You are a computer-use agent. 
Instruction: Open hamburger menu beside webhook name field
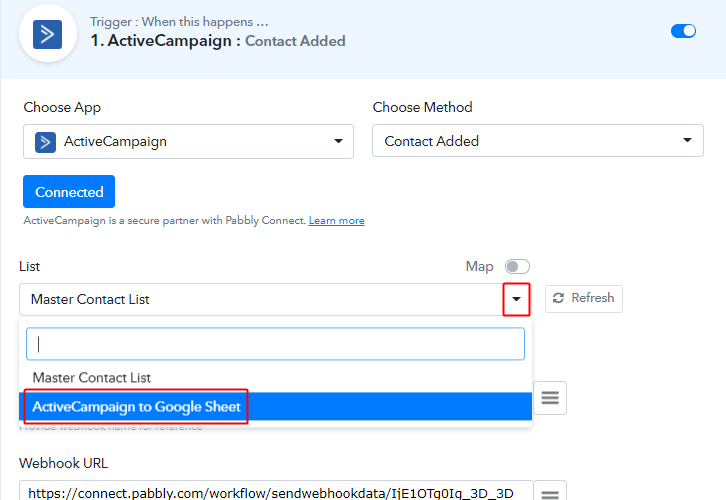[x=550, y=398]
